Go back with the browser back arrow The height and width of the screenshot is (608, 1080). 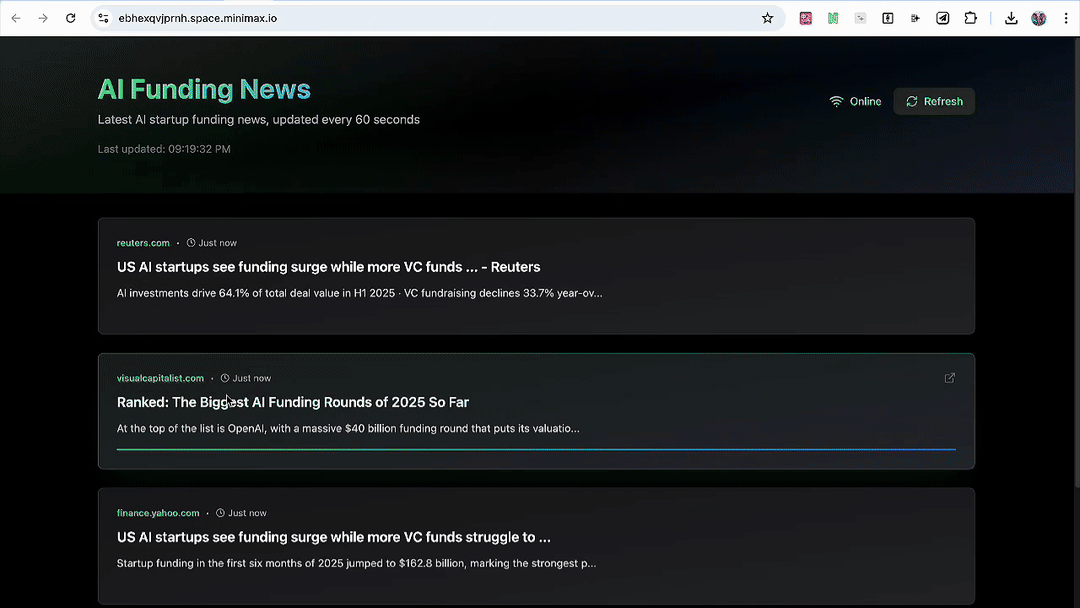tap(16, 18)
